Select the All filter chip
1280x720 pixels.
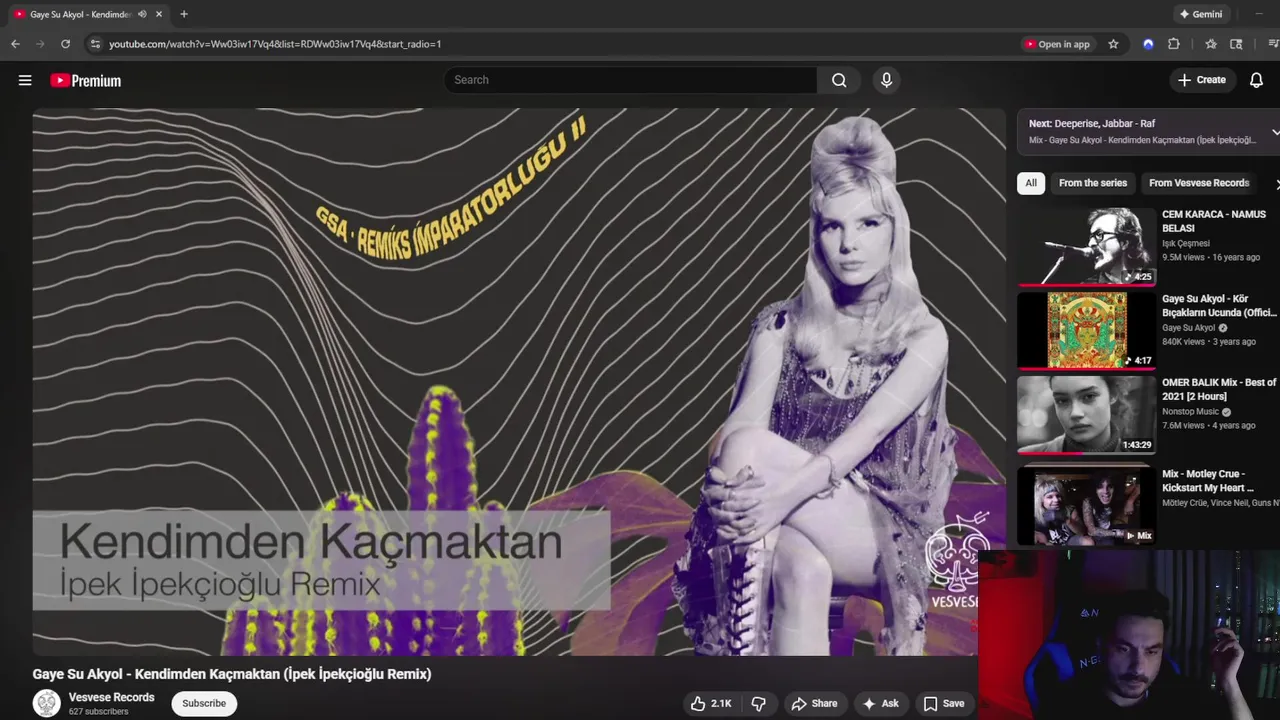pyautogui.click(x=1031, y=183)
